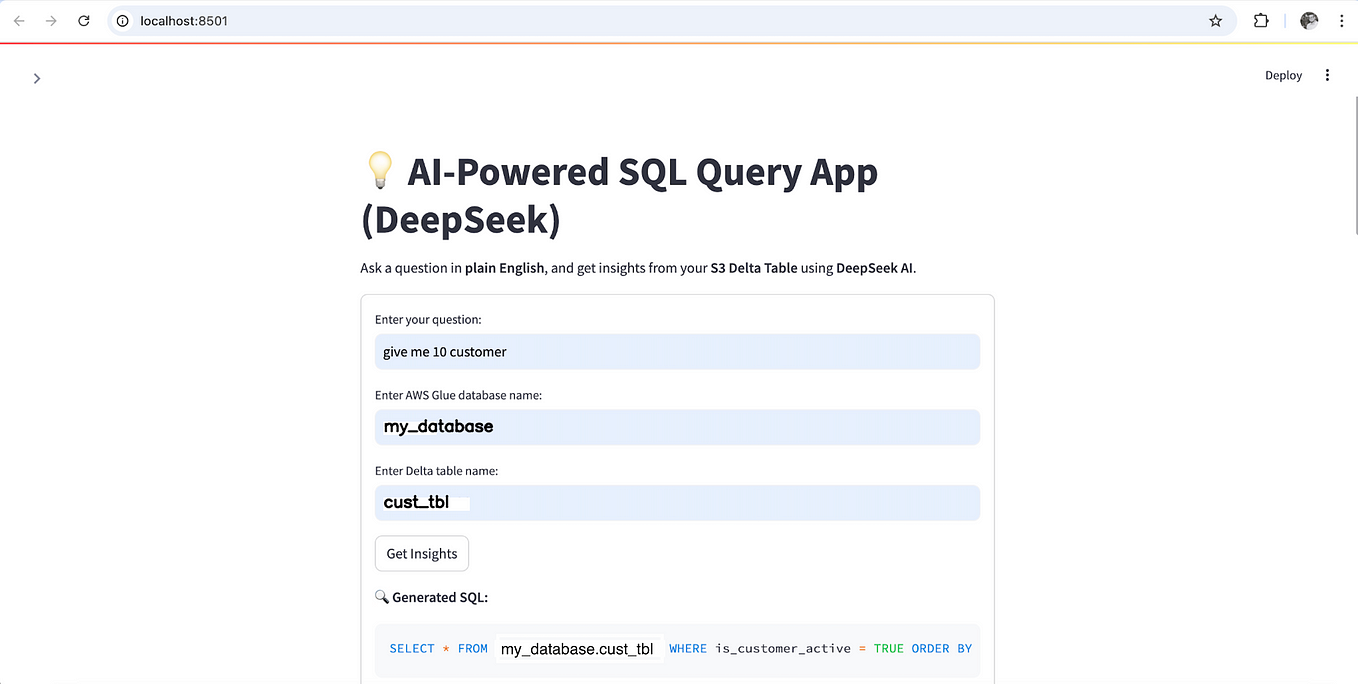
Task: Go forward with browser forward arrow
Action: point(51,20)
